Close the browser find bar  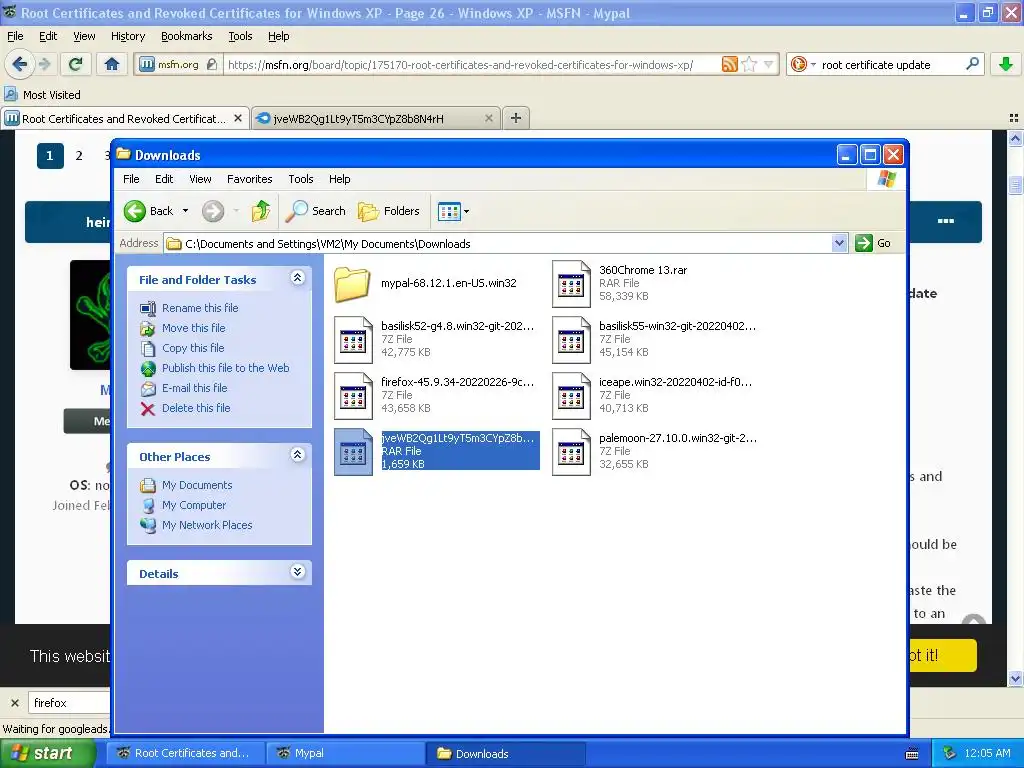pyautogui.click(x=14, y=703)
